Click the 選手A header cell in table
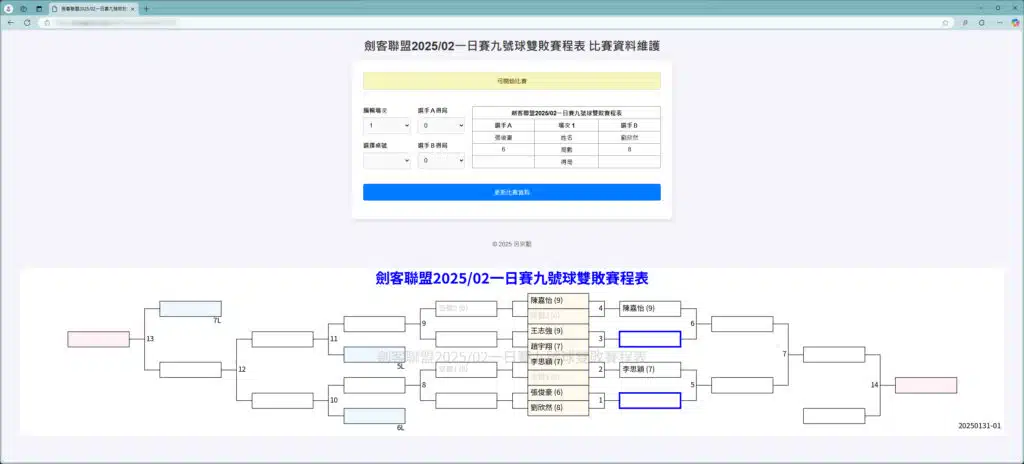This screenshot has width=1024, height=464. coord(503,125)
